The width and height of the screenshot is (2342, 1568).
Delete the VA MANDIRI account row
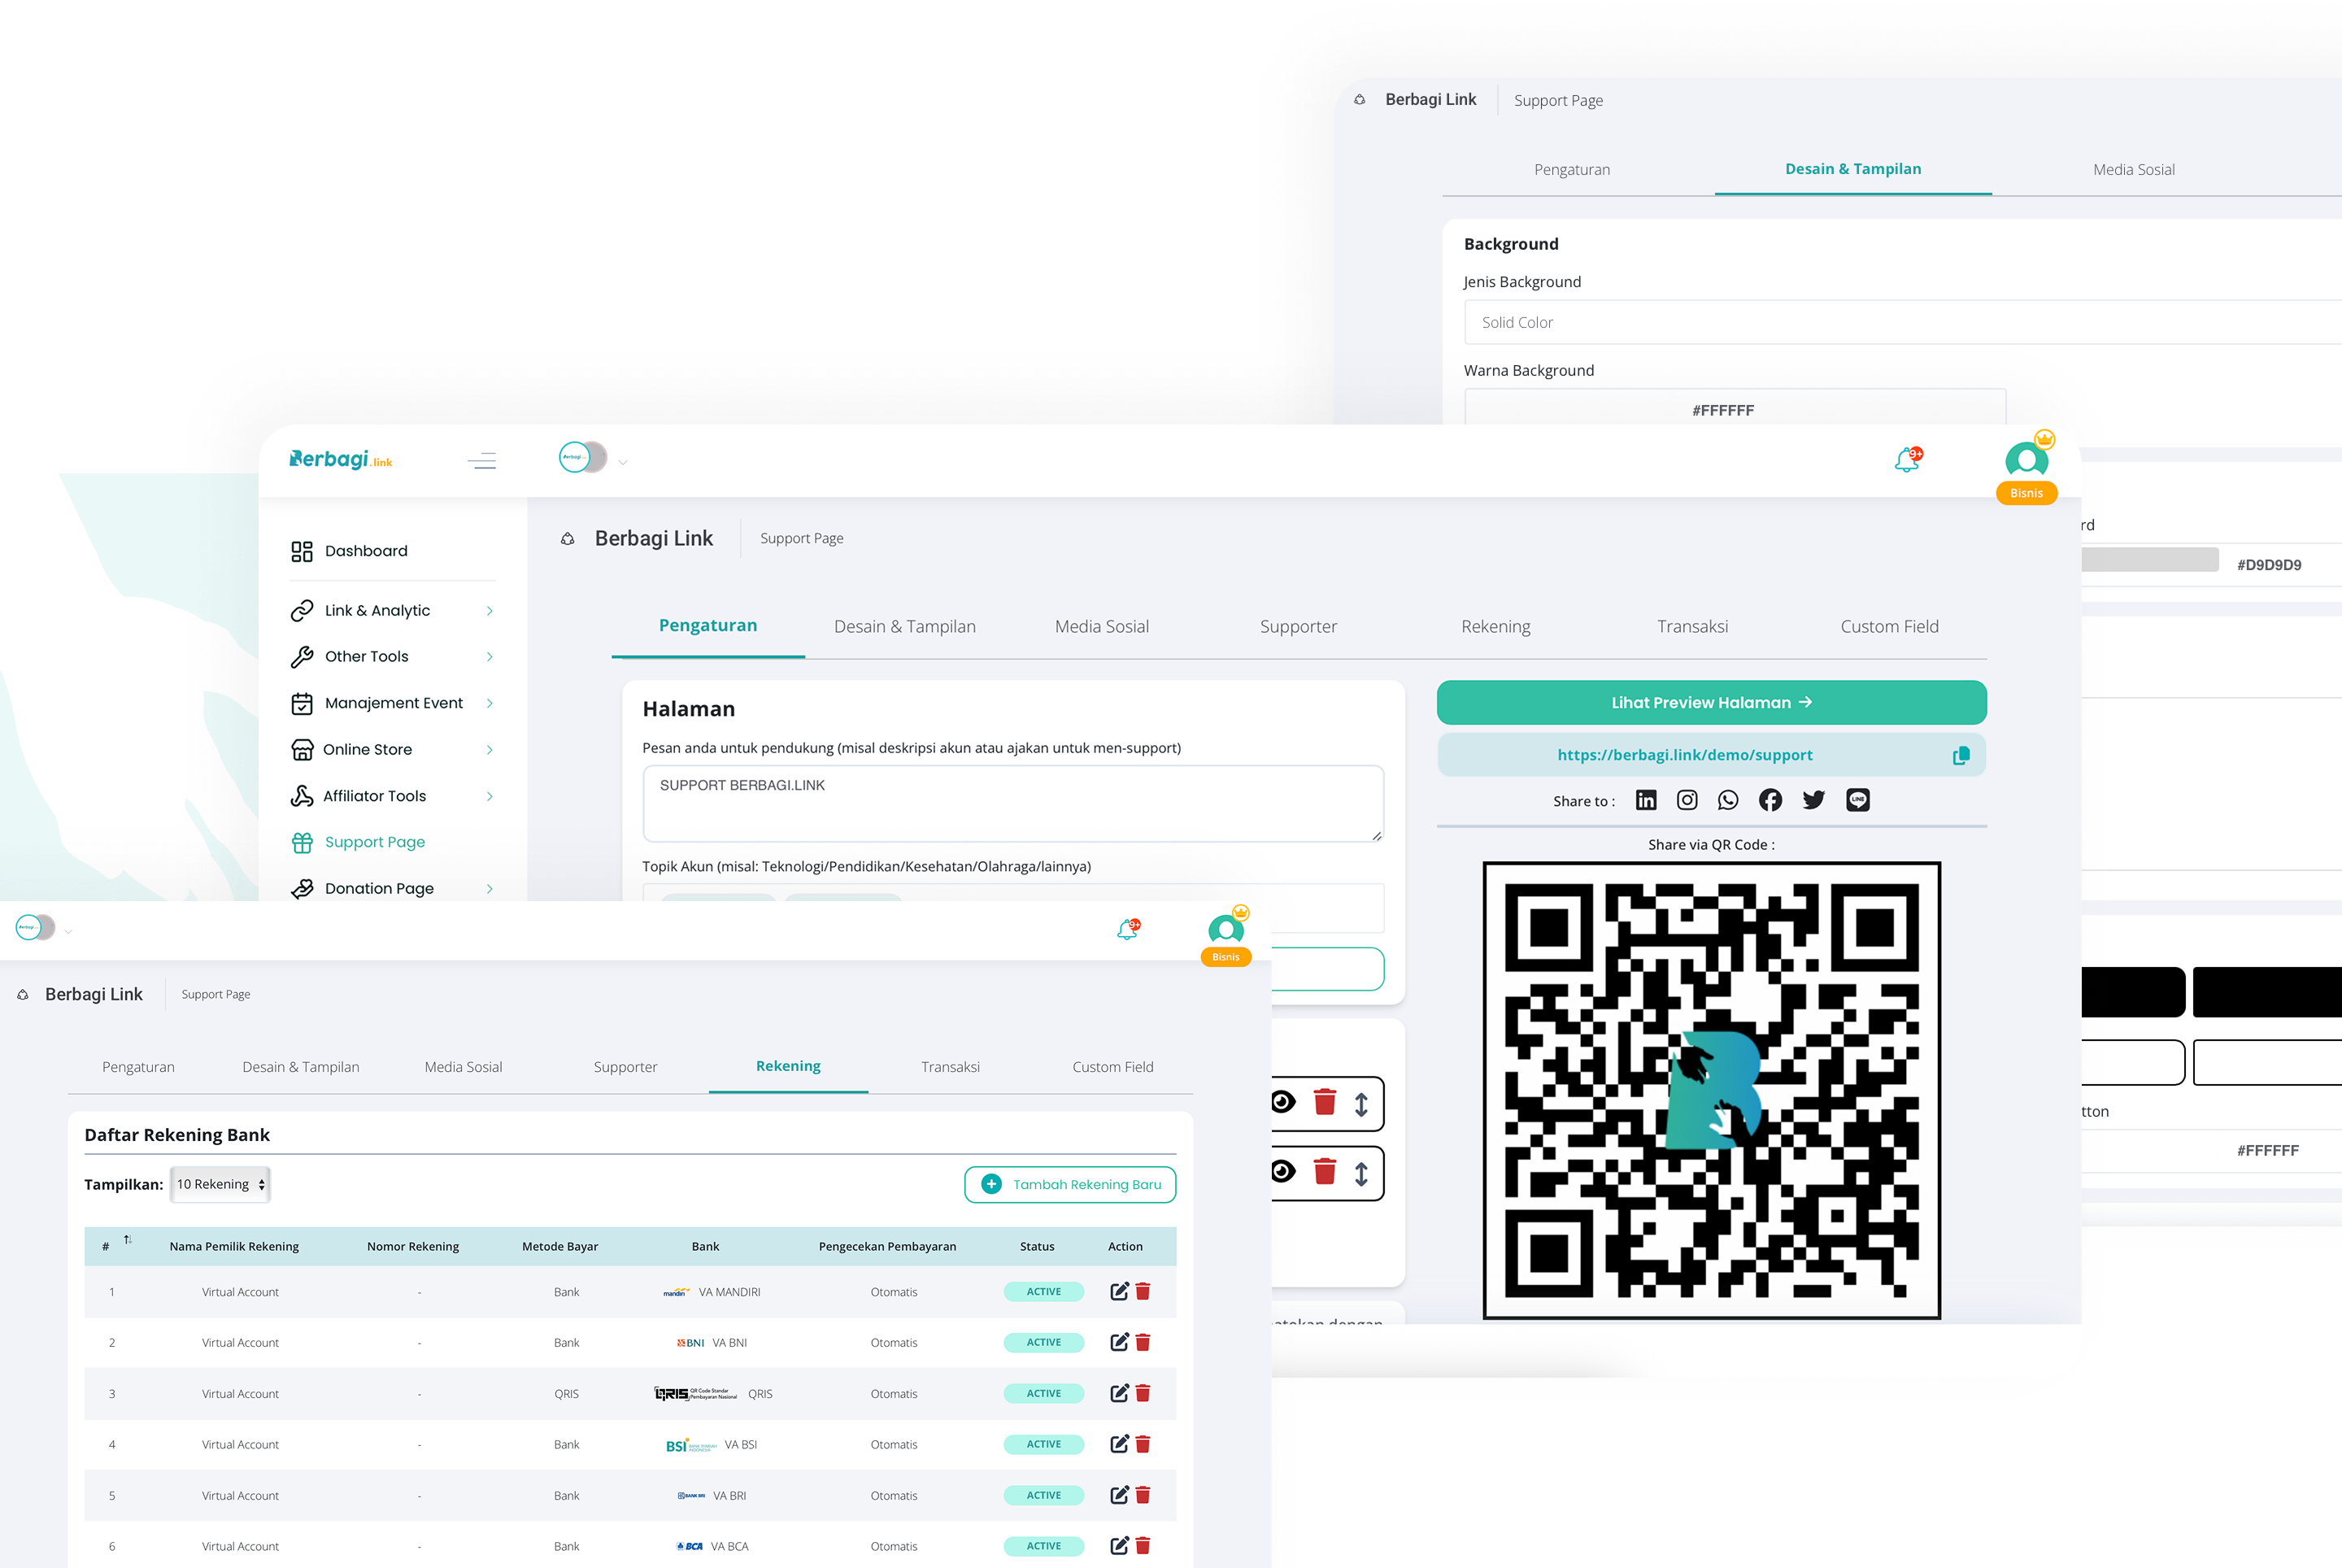pos(1143,1291)
